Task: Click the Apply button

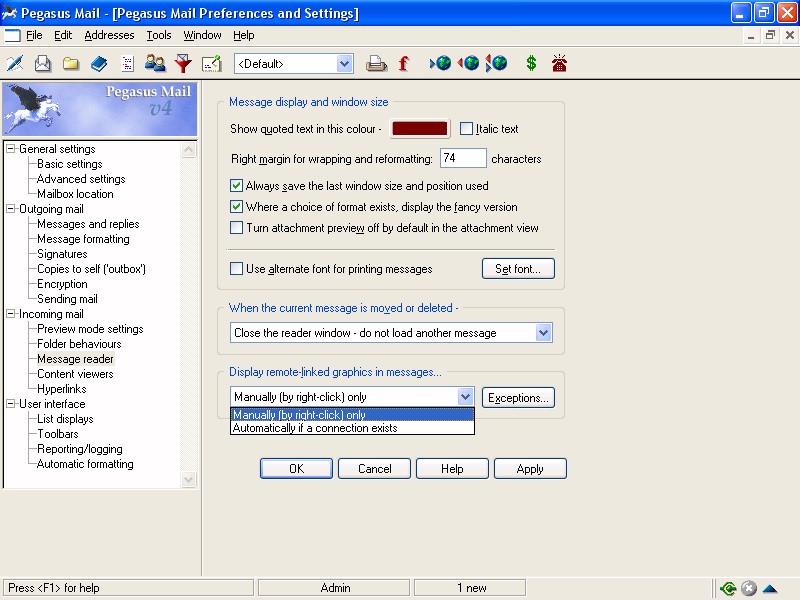Action: (x=530, y=468)
